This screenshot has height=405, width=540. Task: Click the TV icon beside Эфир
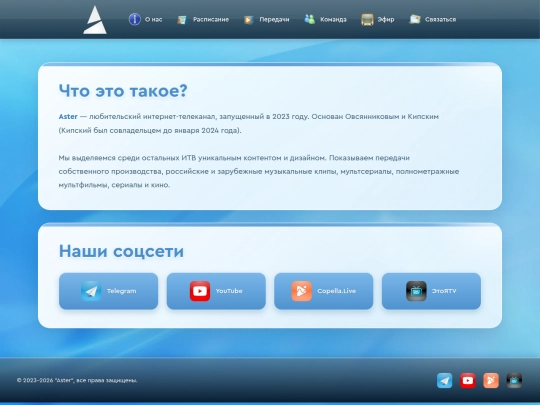click(367, 20)
